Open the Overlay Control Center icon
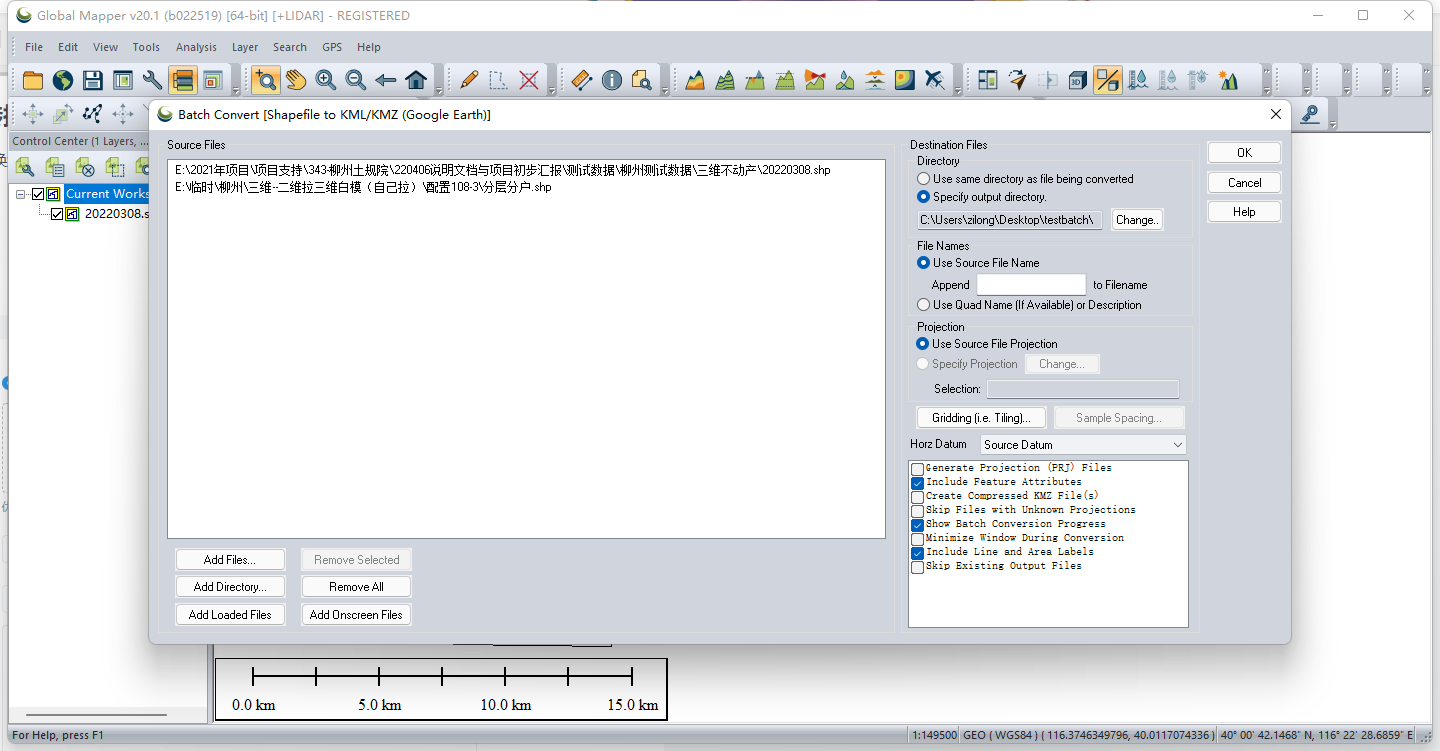 pyautogui.click(x=183, y=79)
